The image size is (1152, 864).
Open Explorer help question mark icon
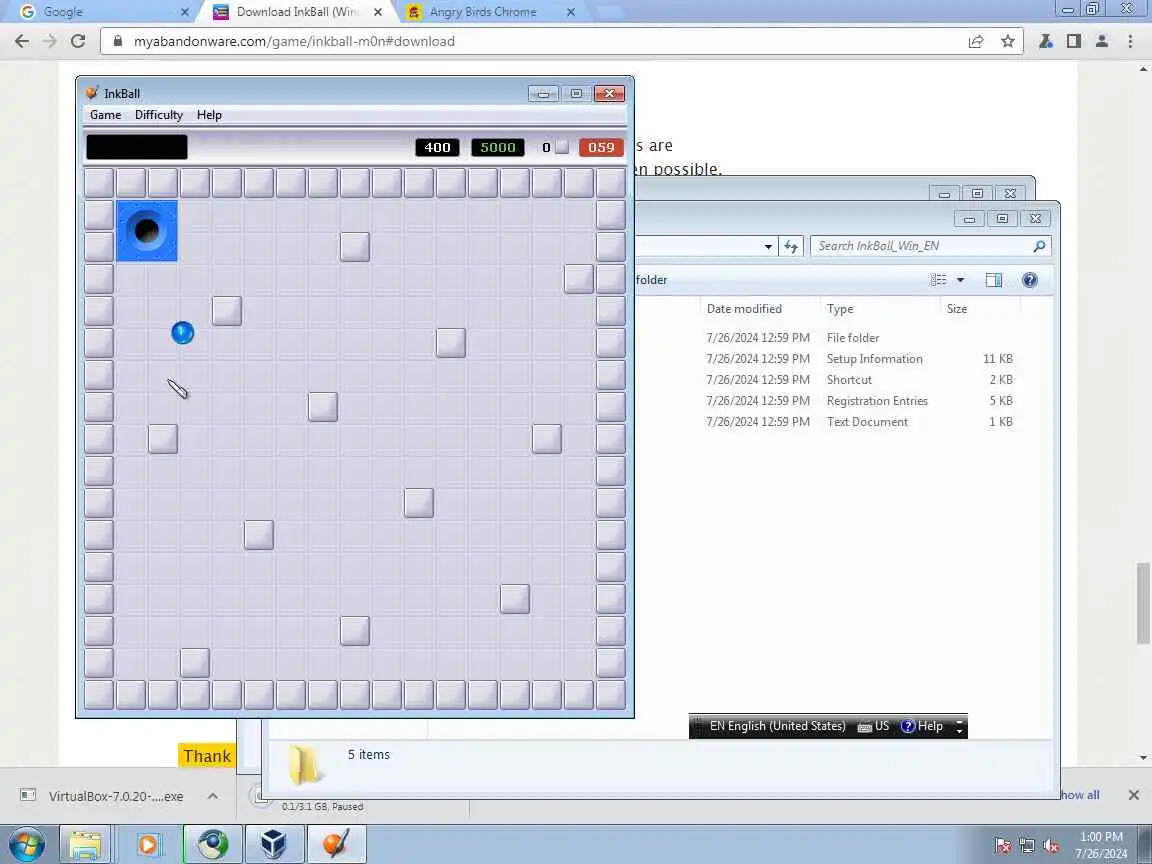(1030, 280)
